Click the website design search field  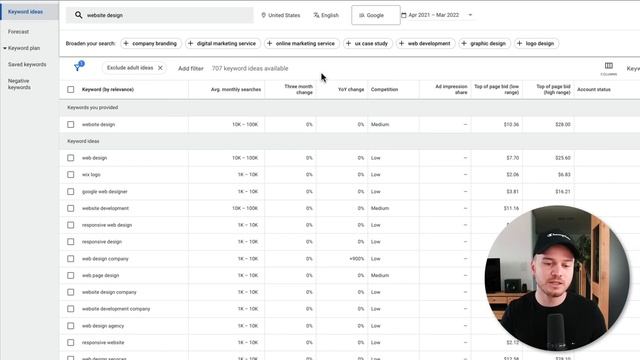tap(160, 15)
